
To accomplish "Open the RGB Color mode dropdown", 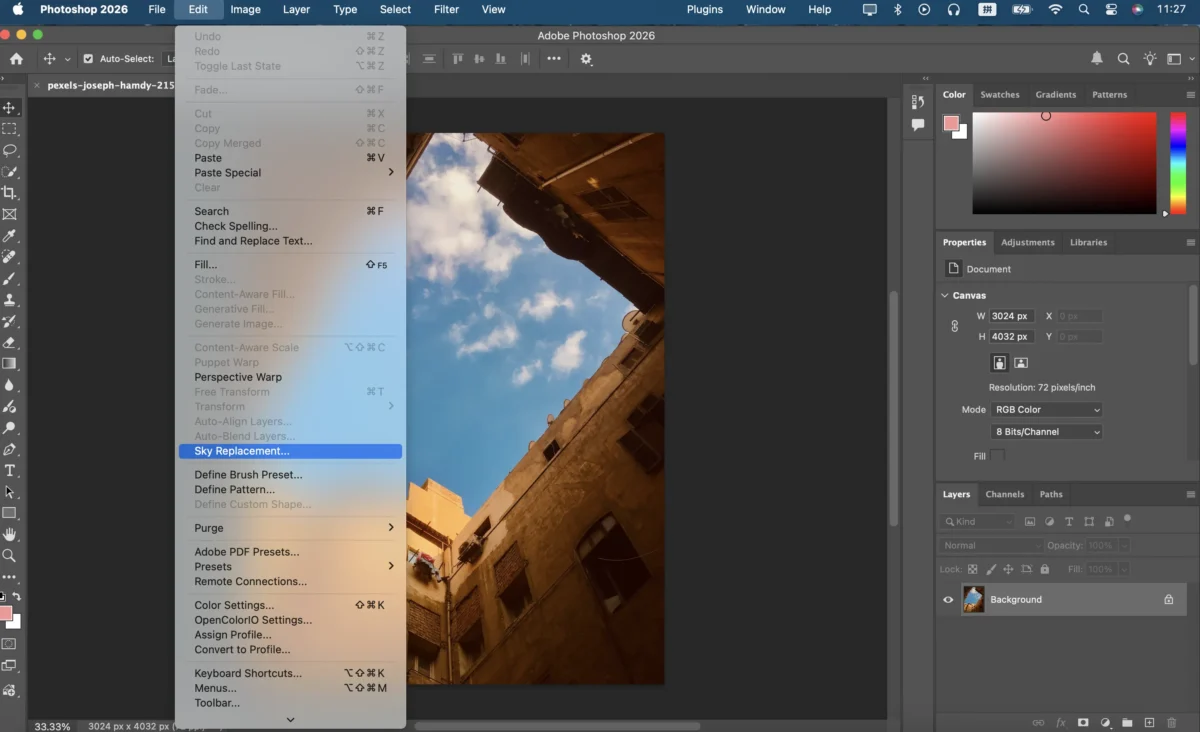I will point(1046,410).
